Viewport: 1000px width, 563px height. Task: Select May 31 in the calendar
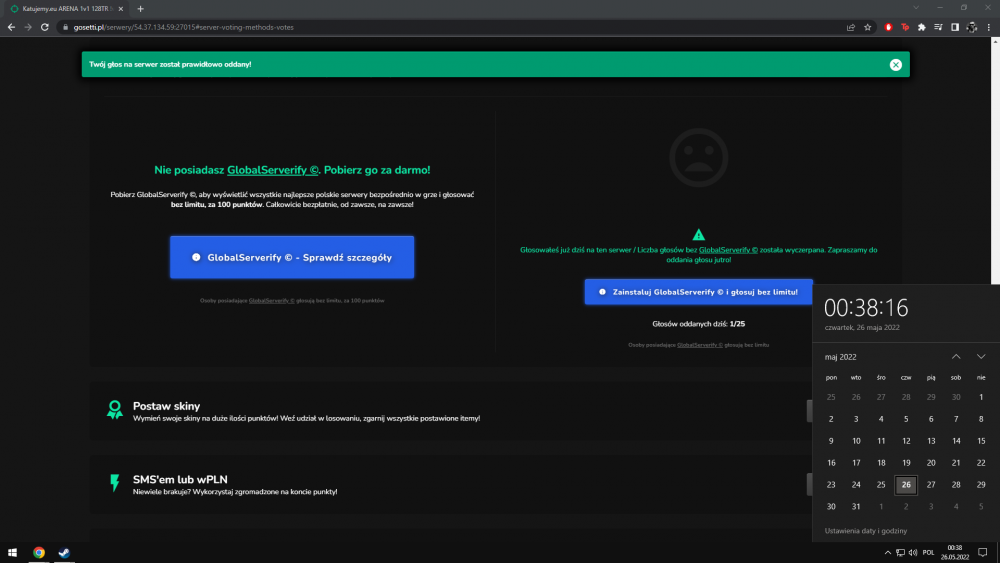(x=856, y=506)
